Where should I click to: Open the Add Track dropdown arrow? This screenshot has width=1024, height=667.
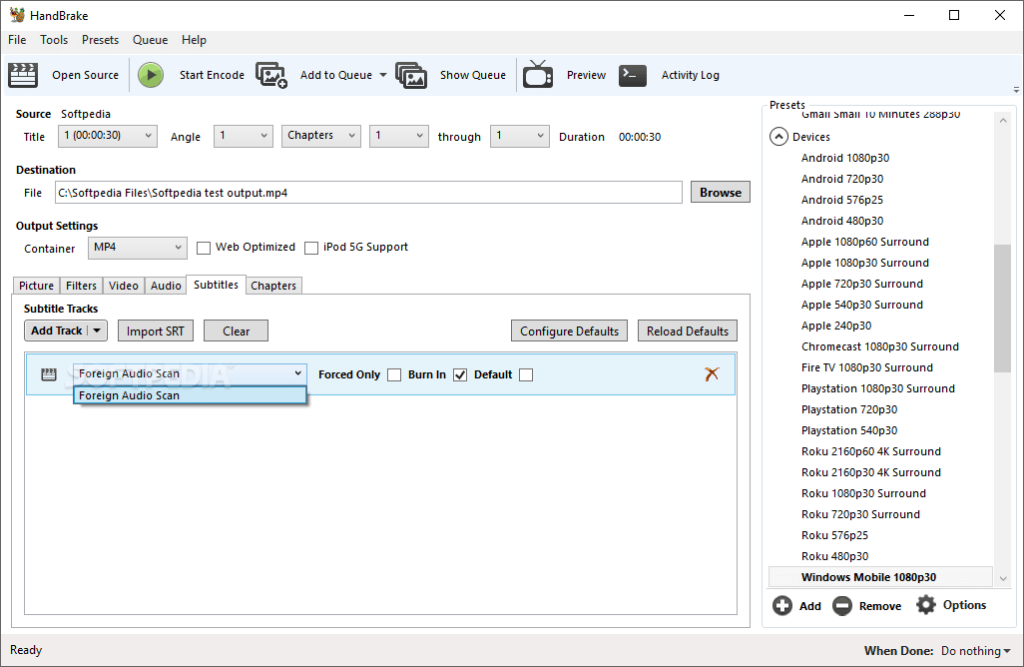point(97,331)
